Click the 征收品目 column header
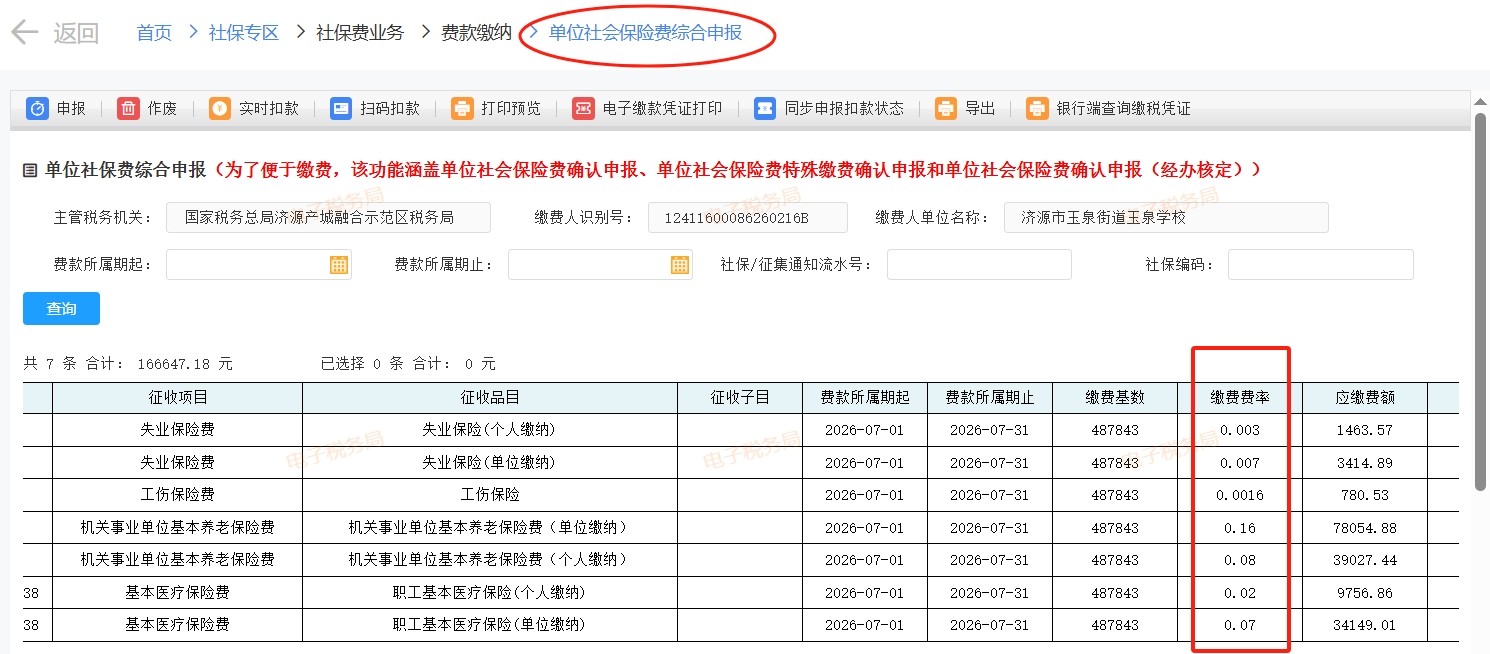 click(490, 398)
